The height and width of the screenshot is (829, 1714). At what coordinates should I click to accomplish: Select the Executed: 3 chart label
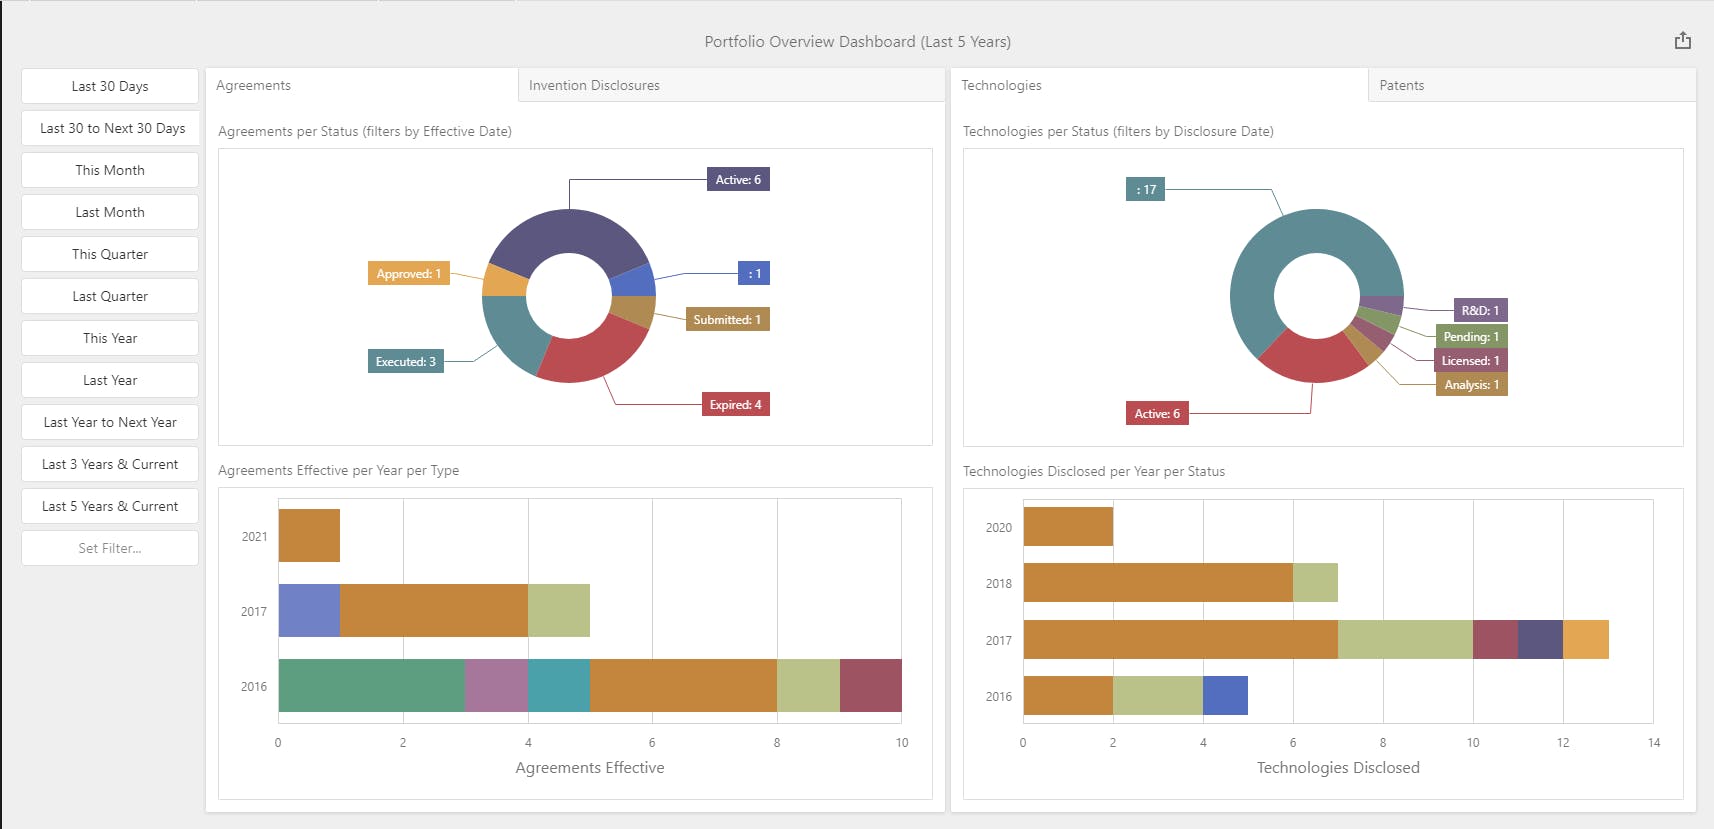tap(405, 362)
